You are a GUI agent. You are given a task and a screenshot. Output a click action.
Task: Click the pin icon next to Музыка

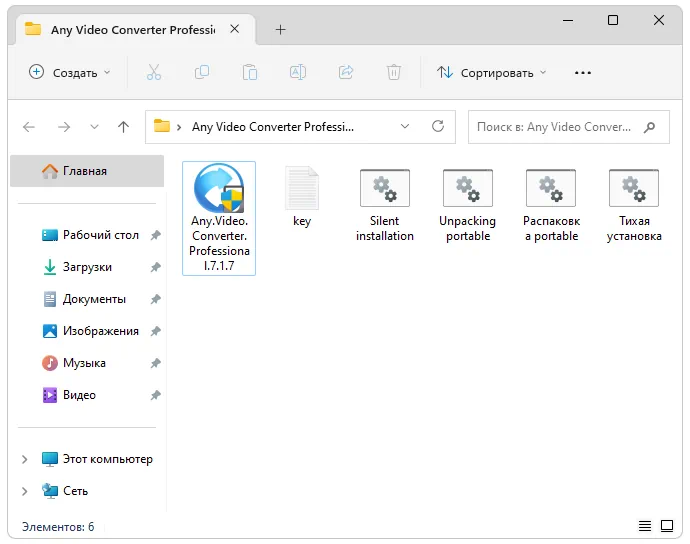point(155,363)
